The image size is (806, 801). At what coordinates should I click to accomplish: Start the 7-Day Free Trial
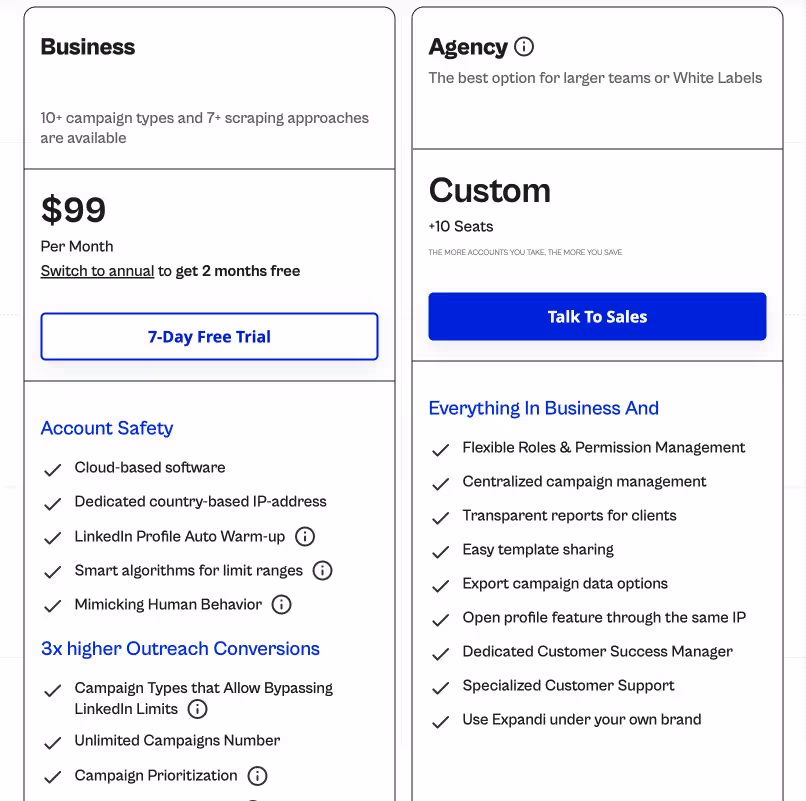coord(209,336)
